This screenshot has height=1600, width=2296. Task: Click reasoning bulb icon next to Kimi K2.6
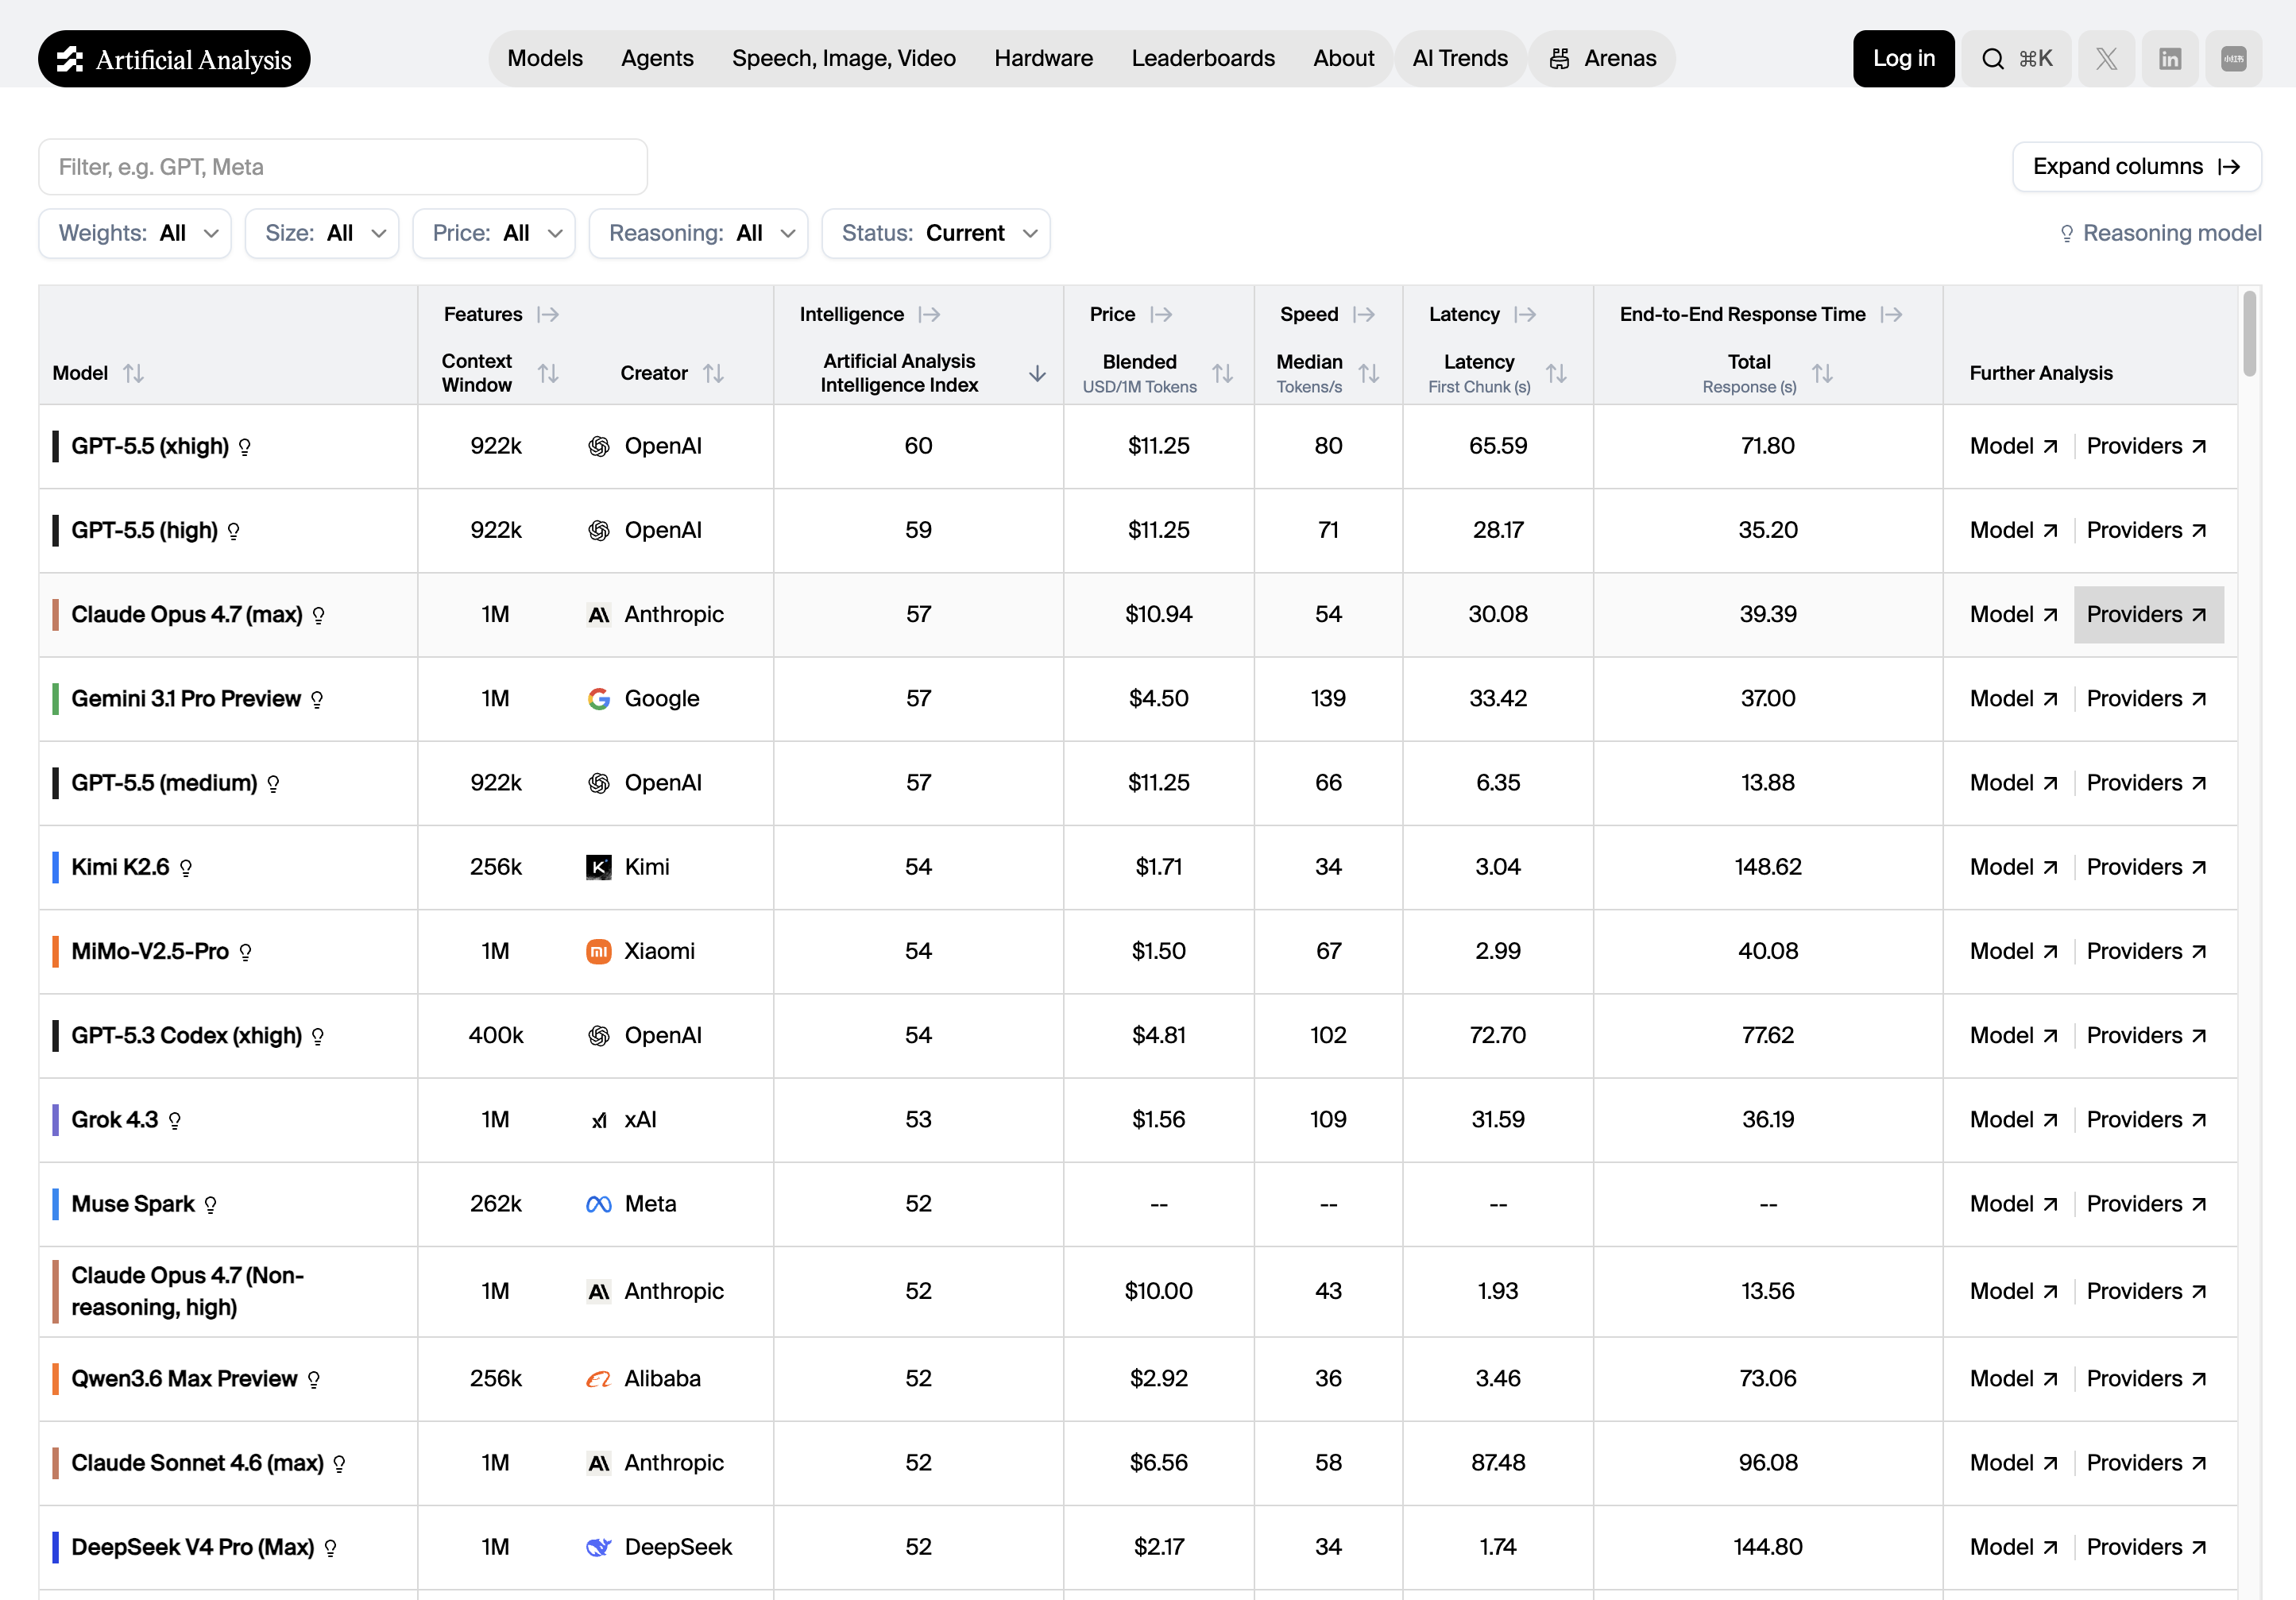(185, 868)
